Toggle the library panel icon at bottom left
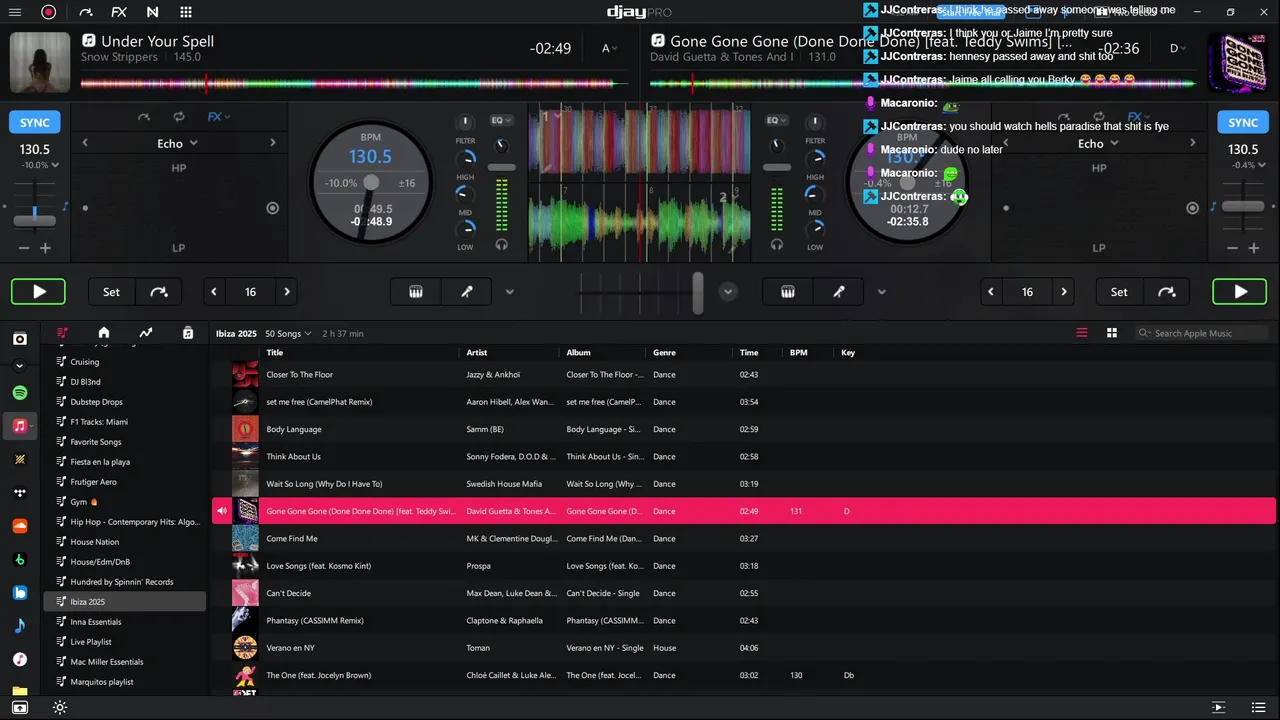The image size is (1280, 720). tap(19, 708)
